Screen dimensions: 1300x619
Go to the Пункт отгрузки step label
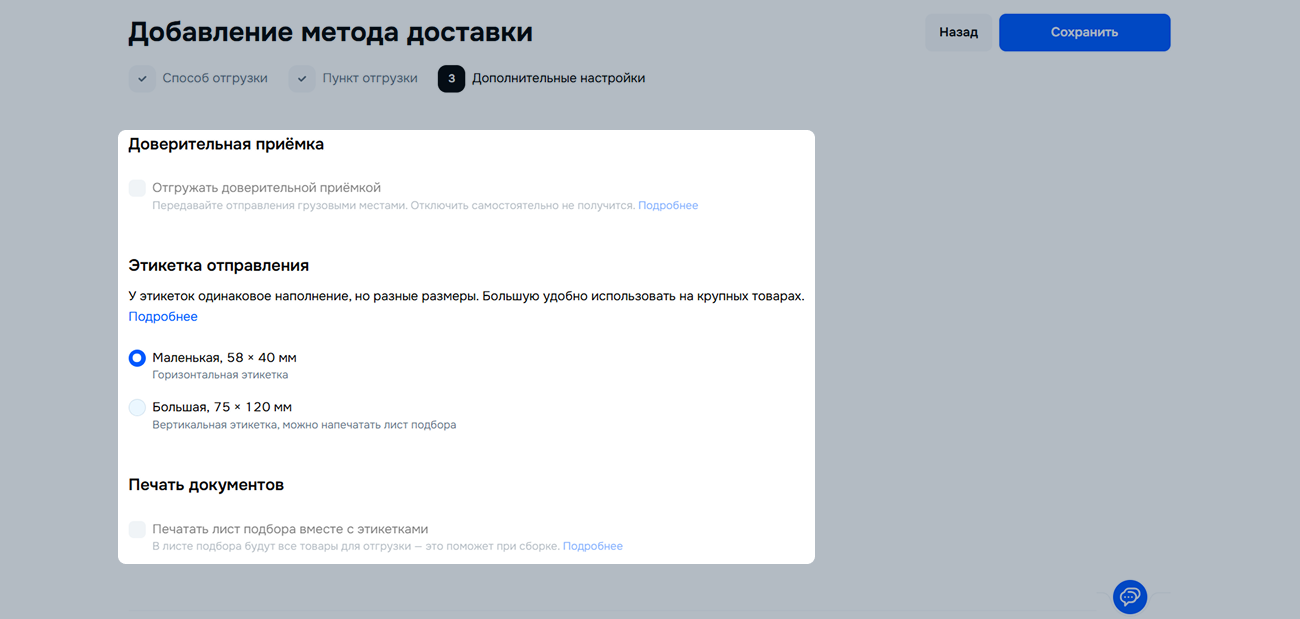point(370,78)
